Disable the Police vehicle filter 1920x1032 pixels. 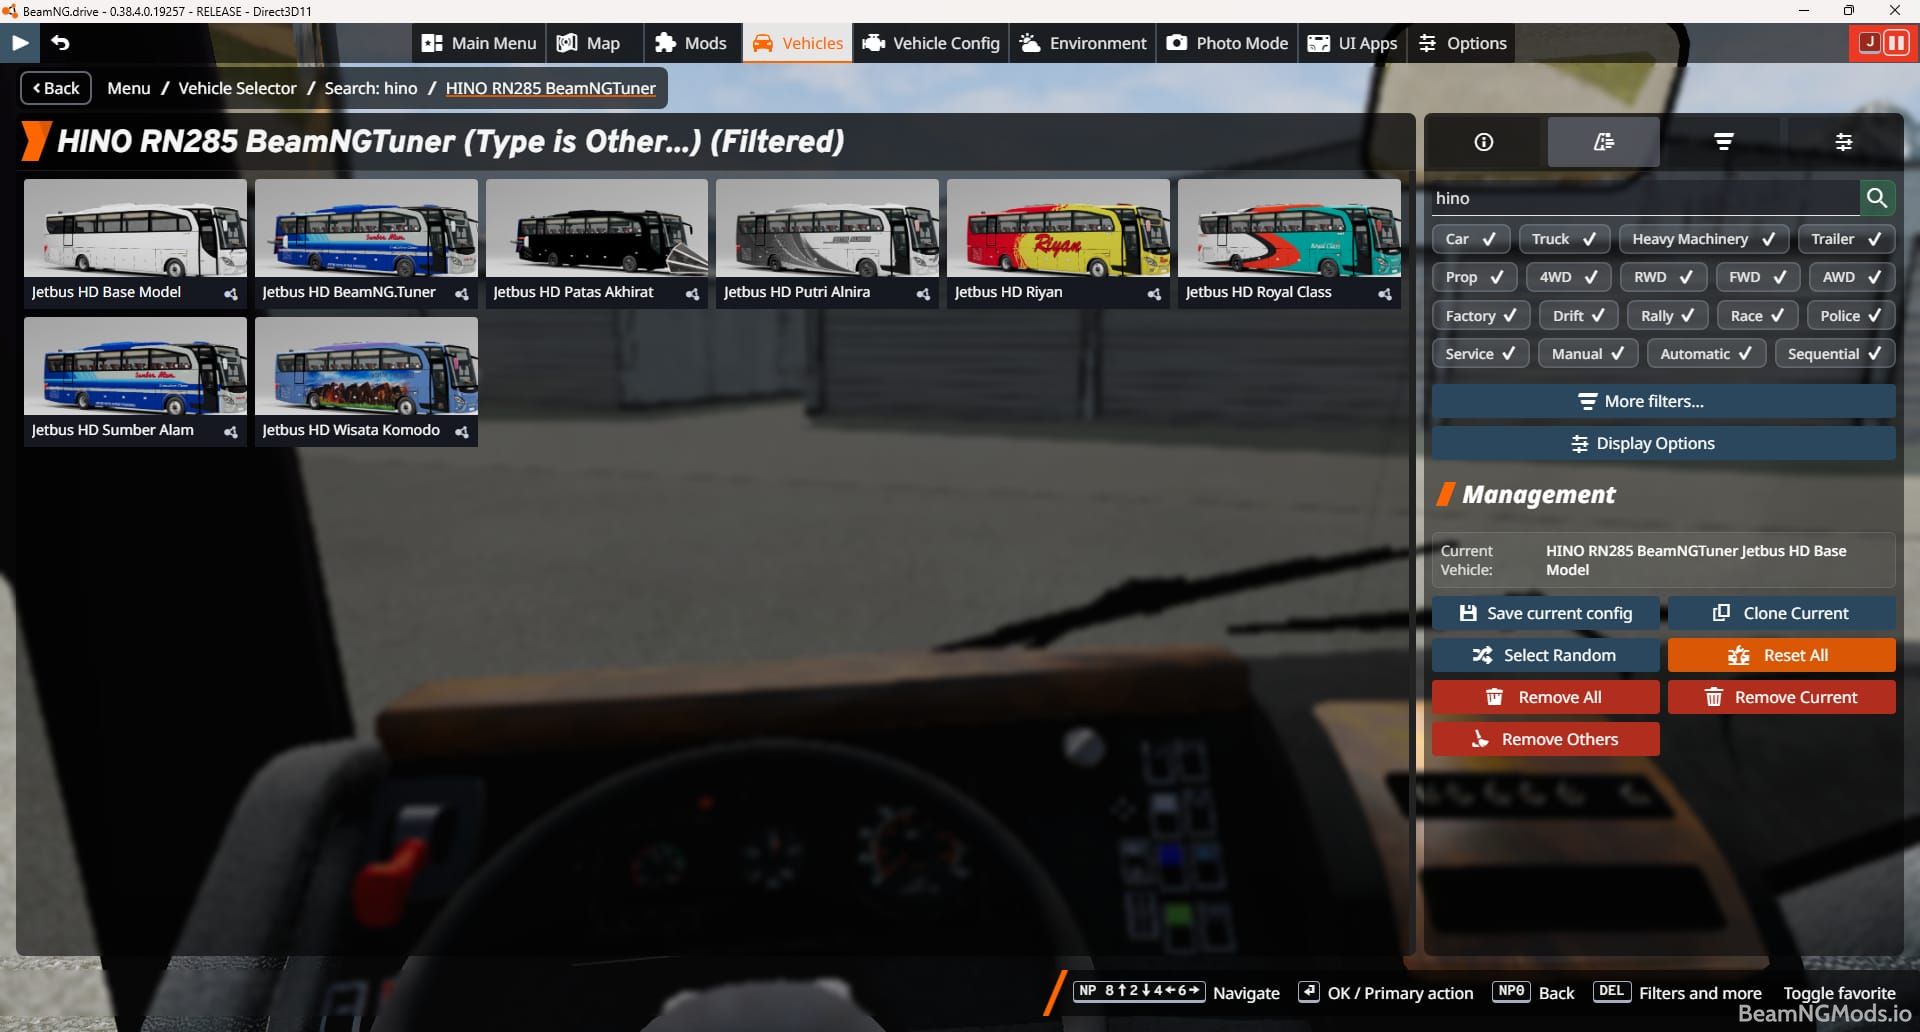1849,315
